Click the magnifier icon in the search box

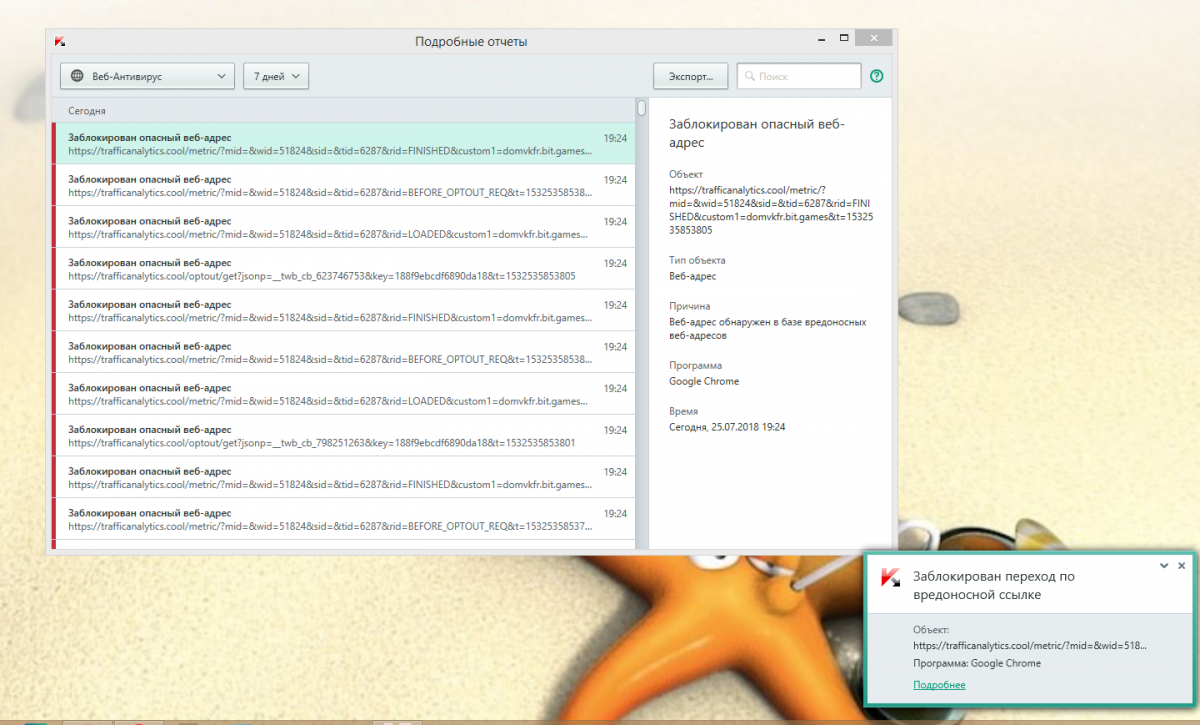(x=750, y=76)
